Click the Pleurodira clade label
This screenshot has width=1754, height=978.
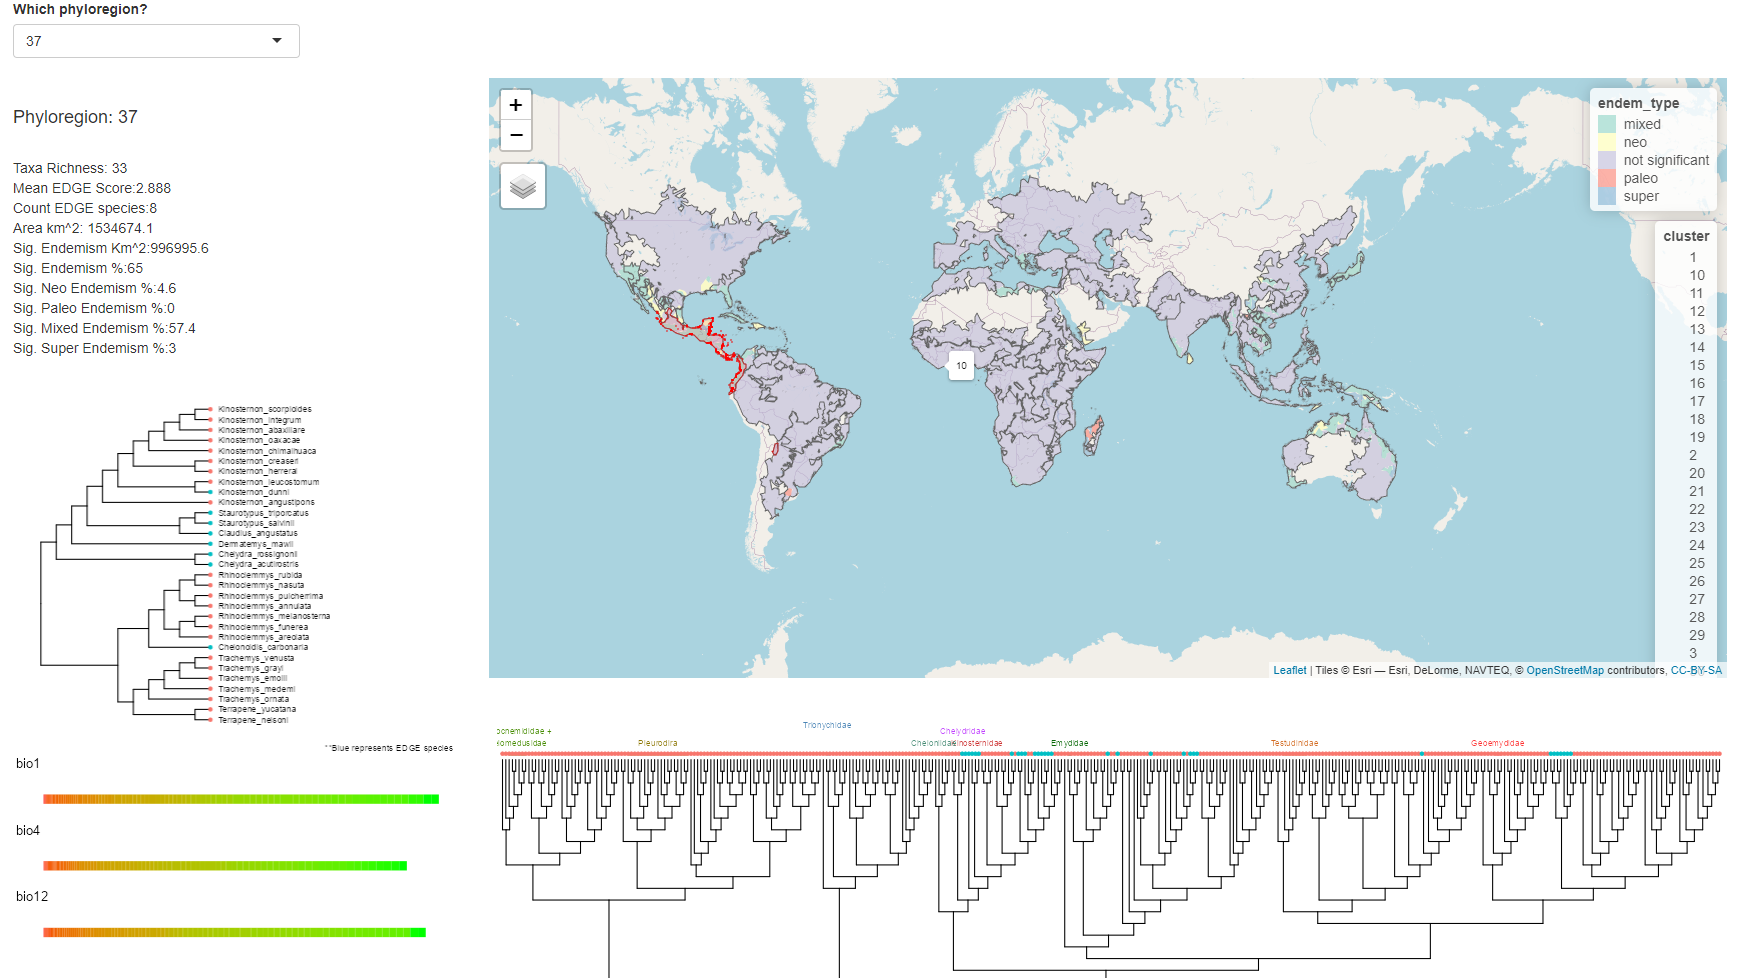(x=658, y=743)
